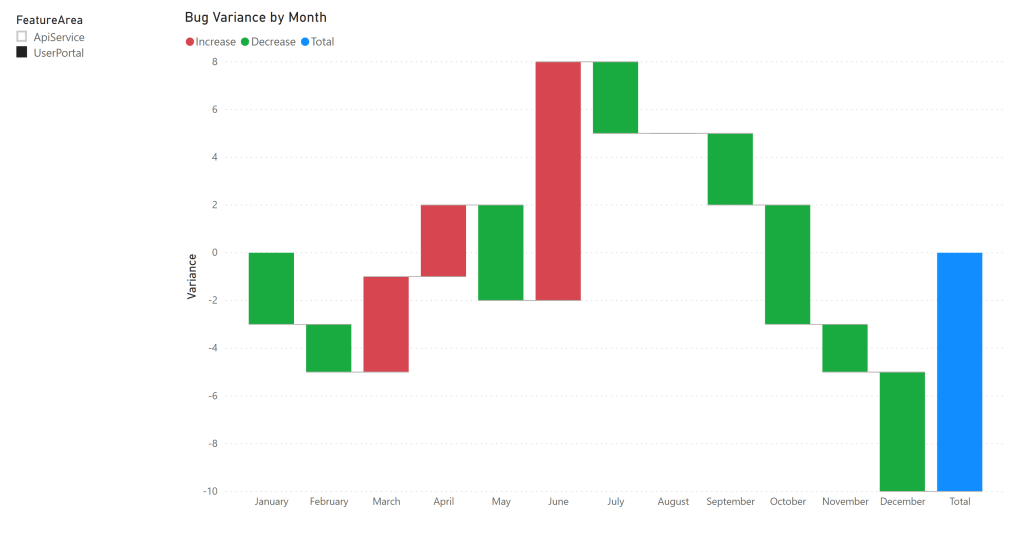Image resolution: width=1022 pixels, height=542 pixels.
Task: Click the FeatureArea slicer header
Action: click(x=49, y=20)
